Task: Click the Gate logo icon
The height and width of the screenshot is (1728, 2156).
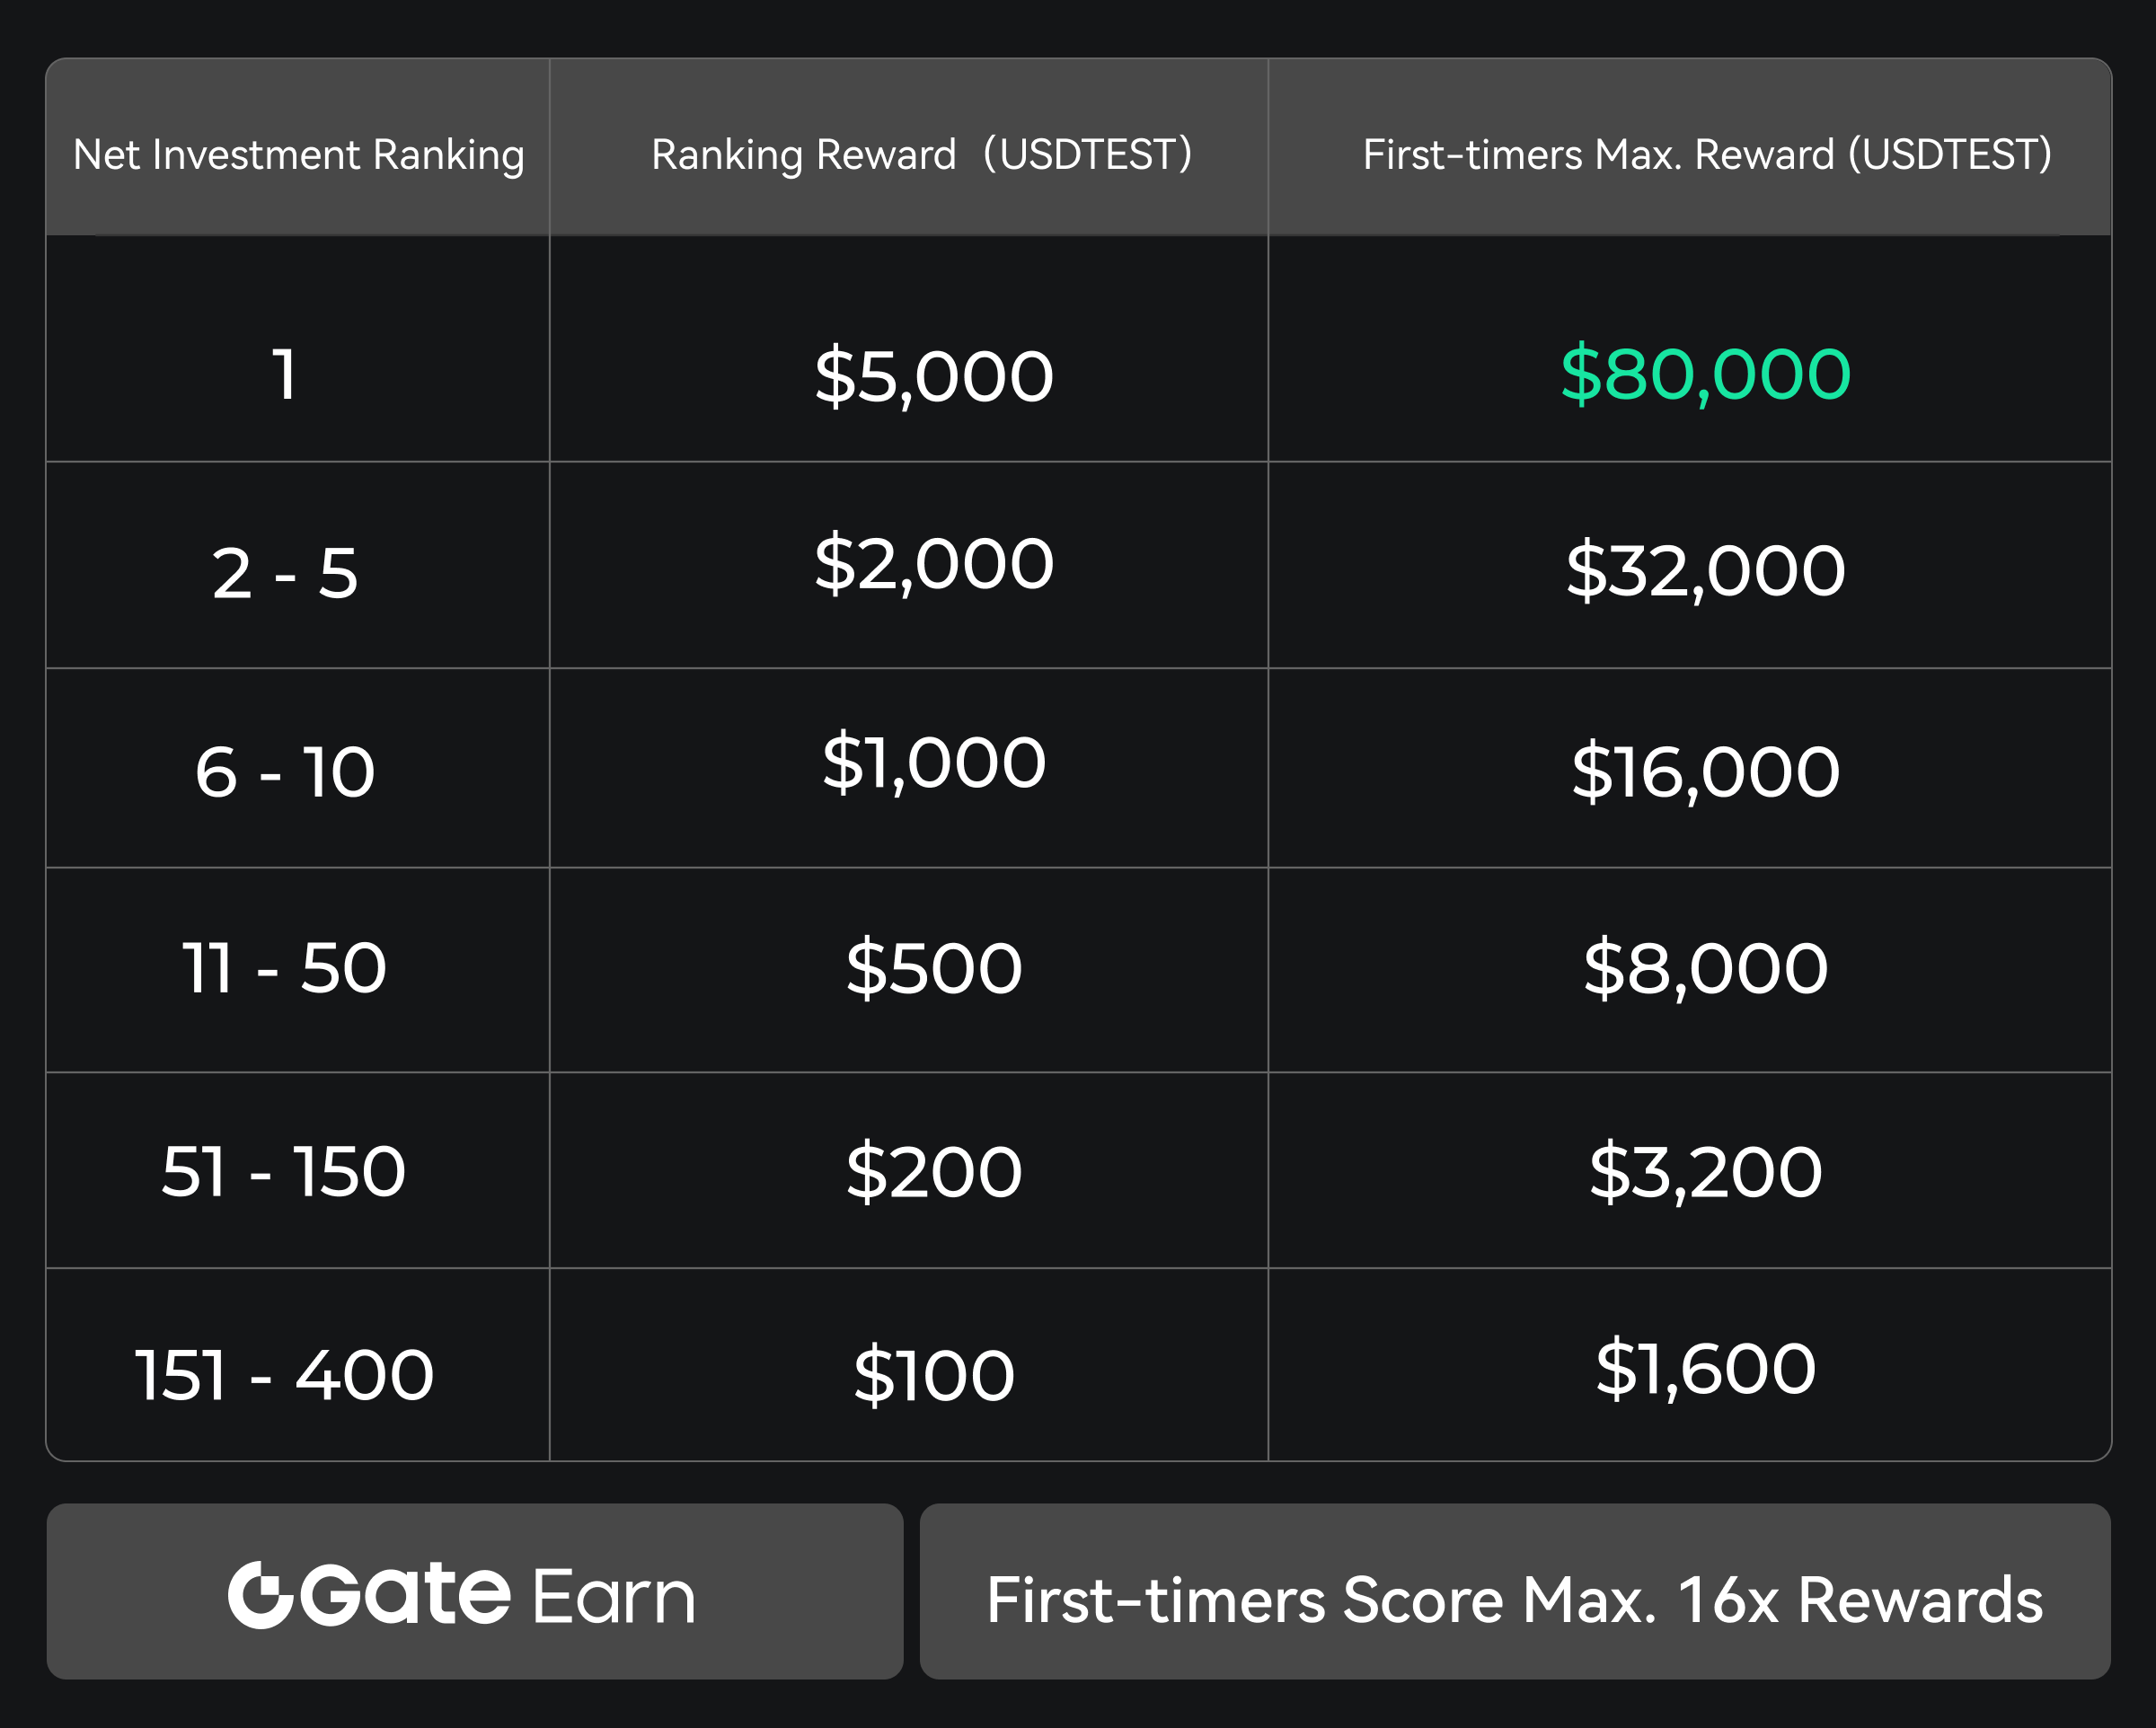Action: tap(260, 1595)
